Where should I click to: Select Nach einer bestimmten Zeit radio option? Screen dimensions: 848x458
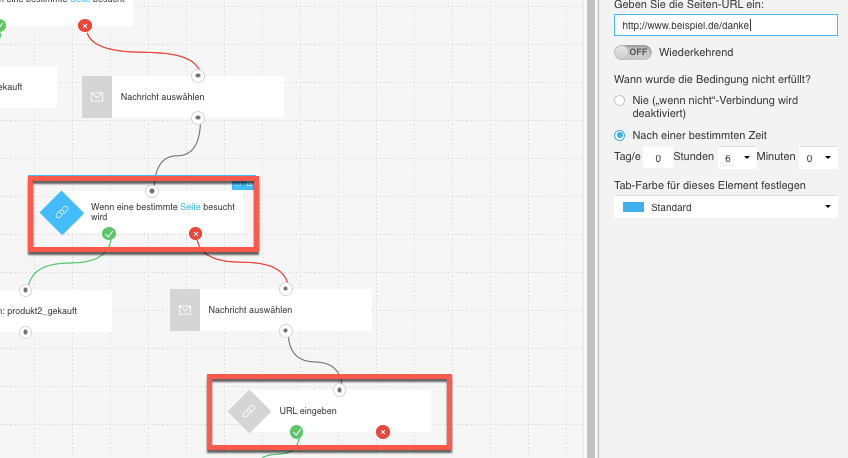click(620, 135)
